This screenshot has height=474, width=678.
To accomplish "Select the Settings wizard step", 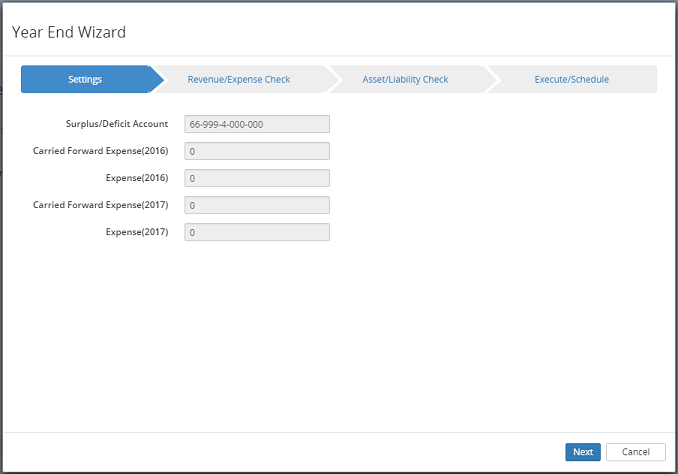I will pos(85,80).
